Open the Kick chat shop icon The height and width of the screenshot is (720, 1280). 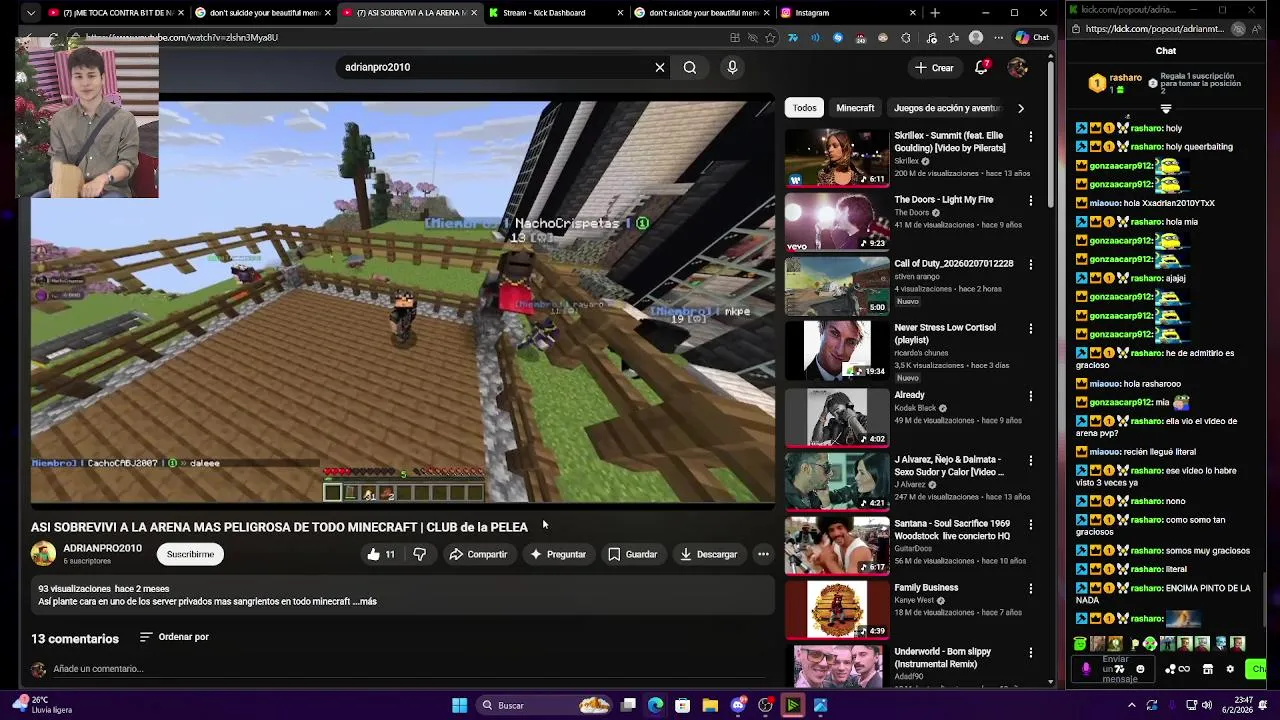(x=1208, y=669)
